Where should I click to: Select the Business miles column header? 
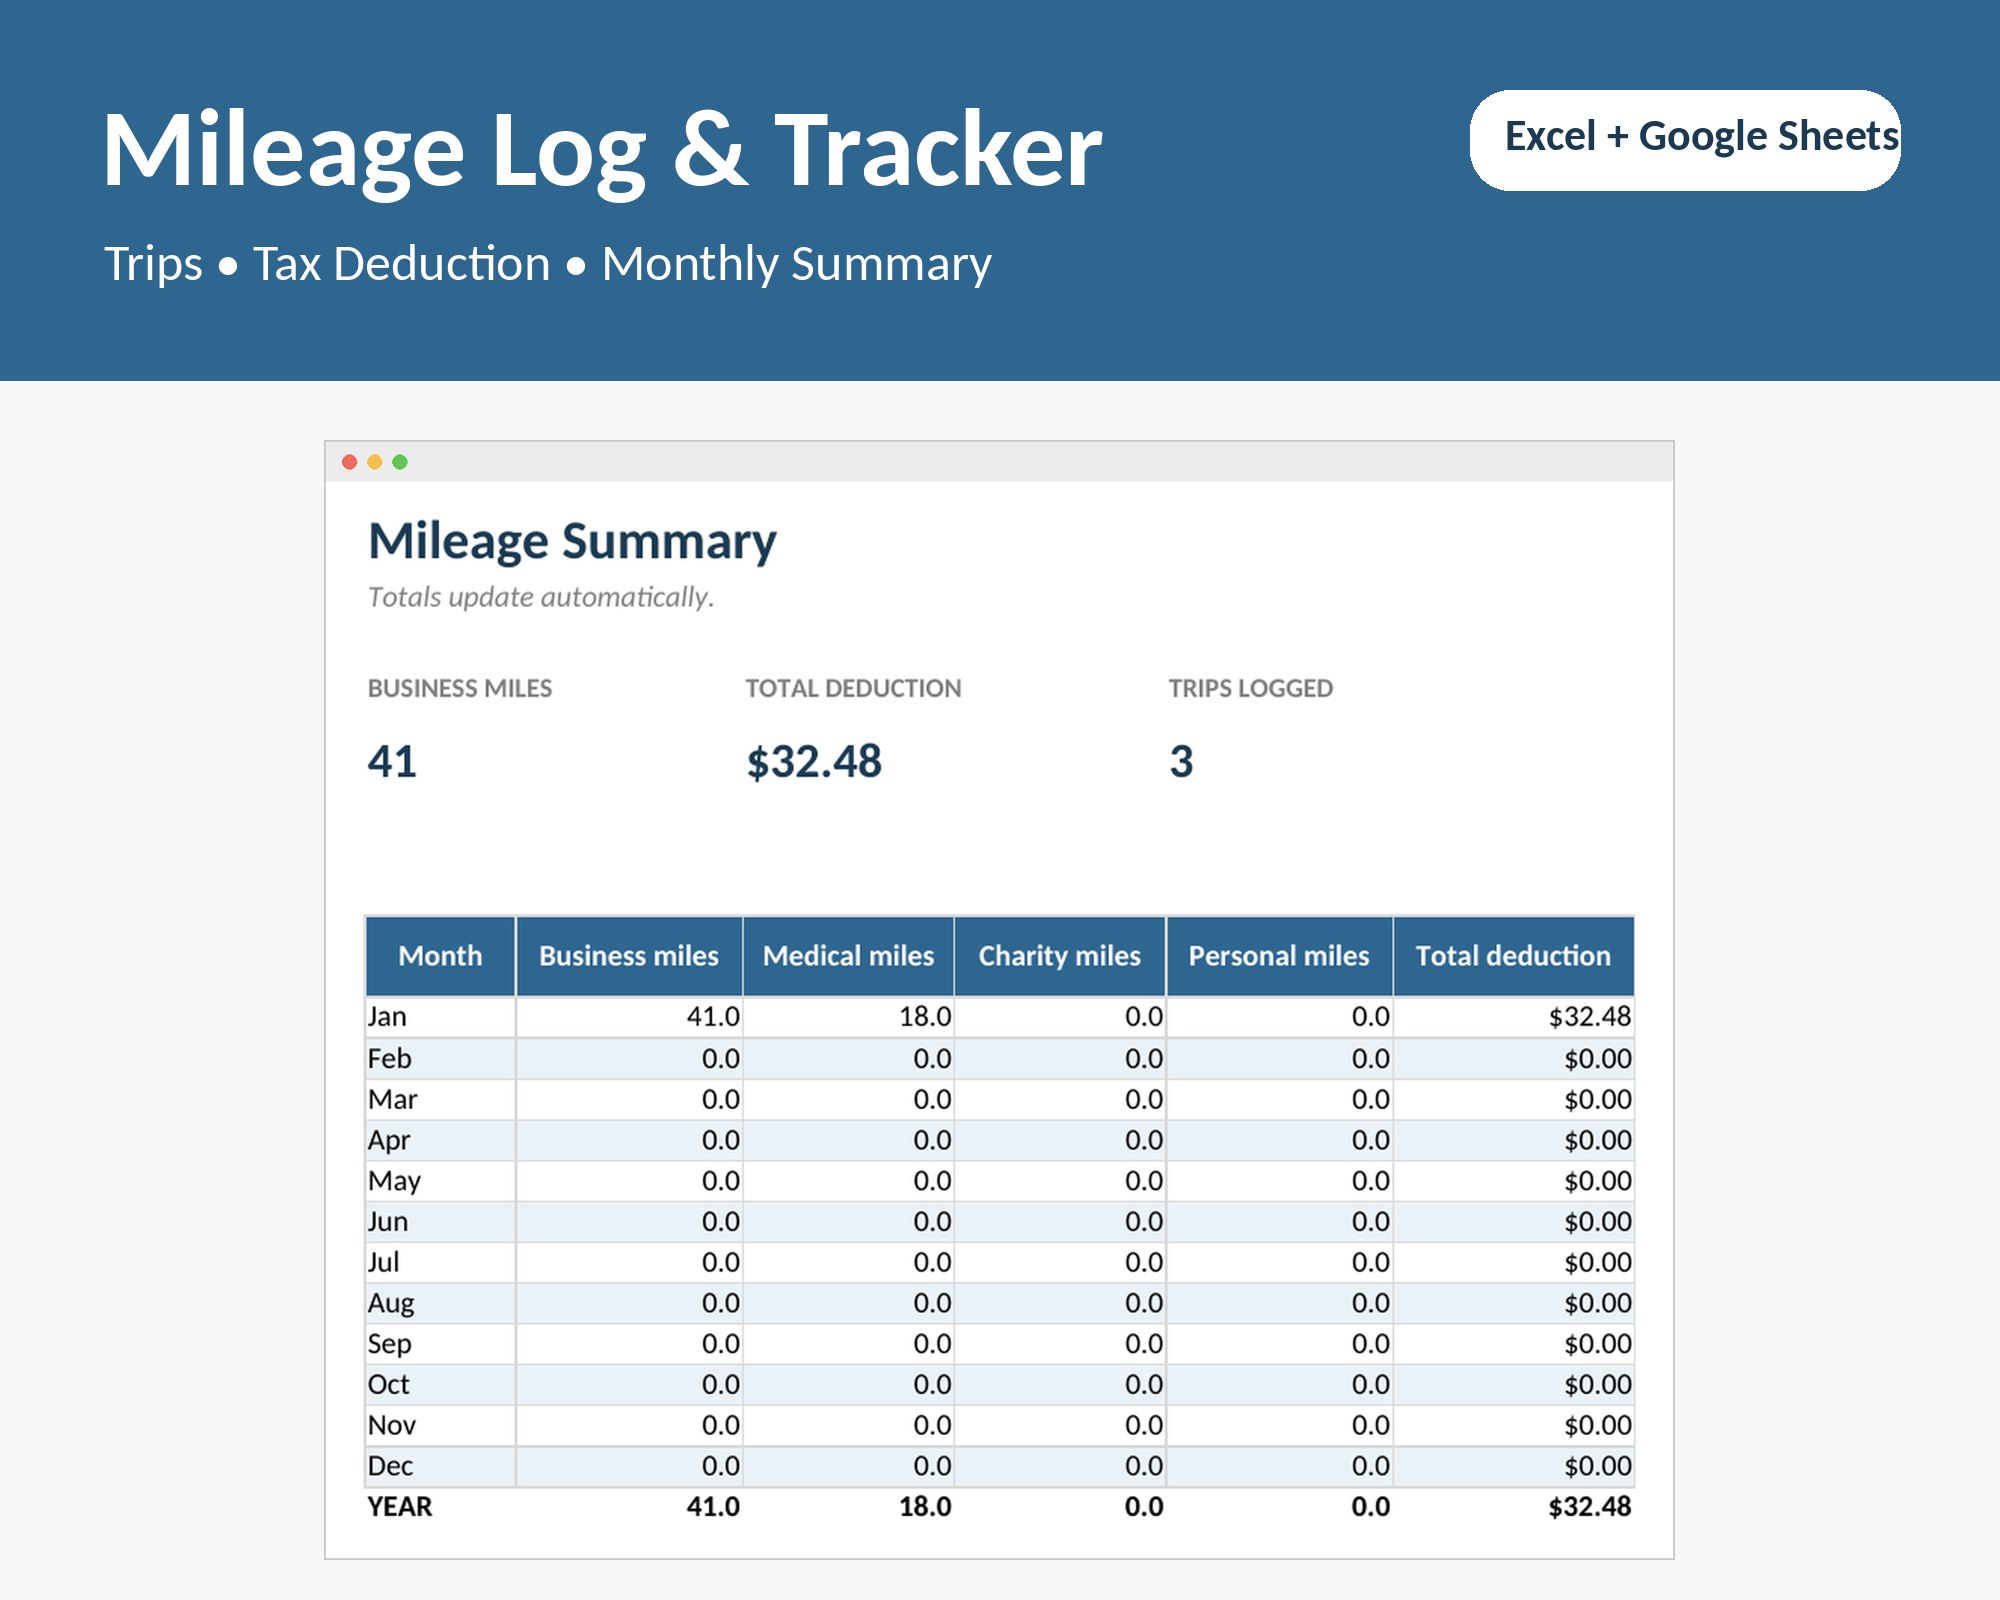tap(629, 956)
